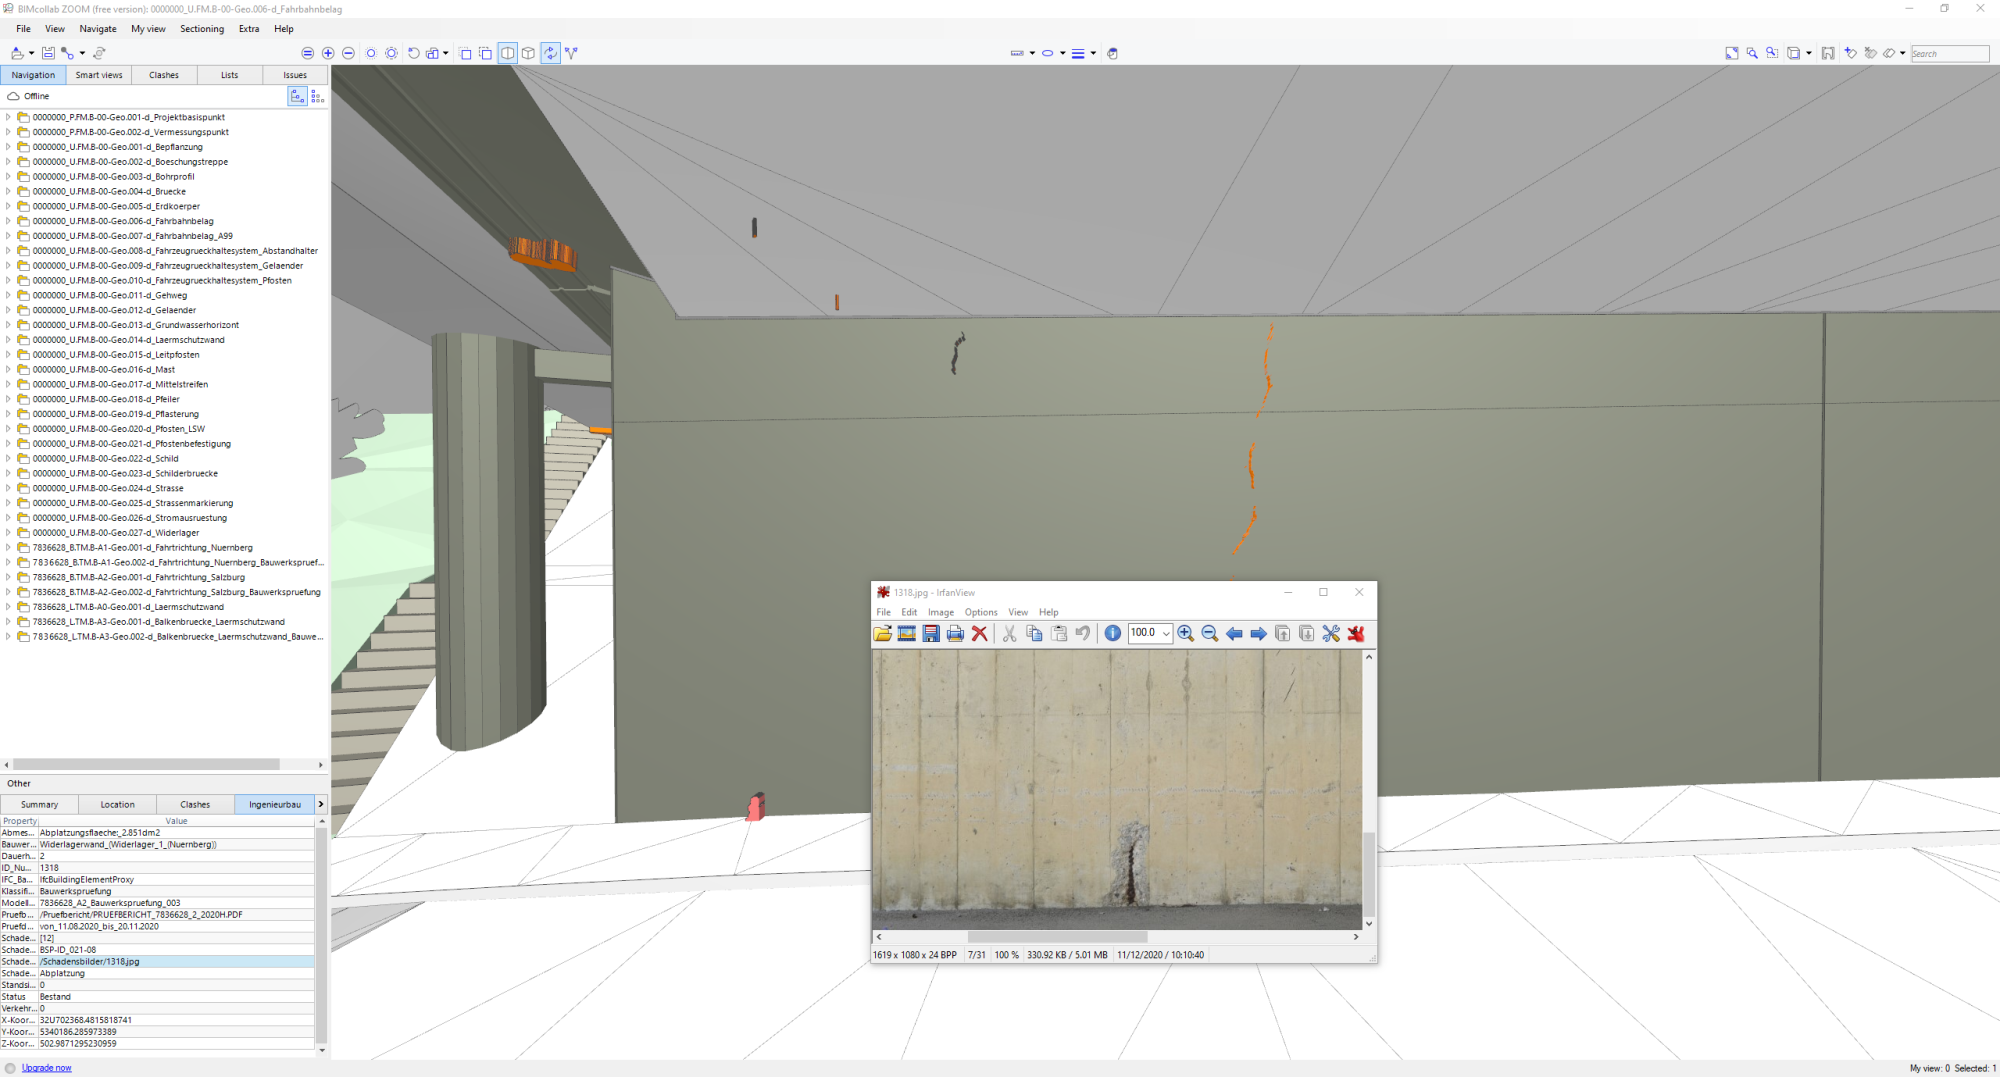Switch to the Smart views tab

[99, 75]
